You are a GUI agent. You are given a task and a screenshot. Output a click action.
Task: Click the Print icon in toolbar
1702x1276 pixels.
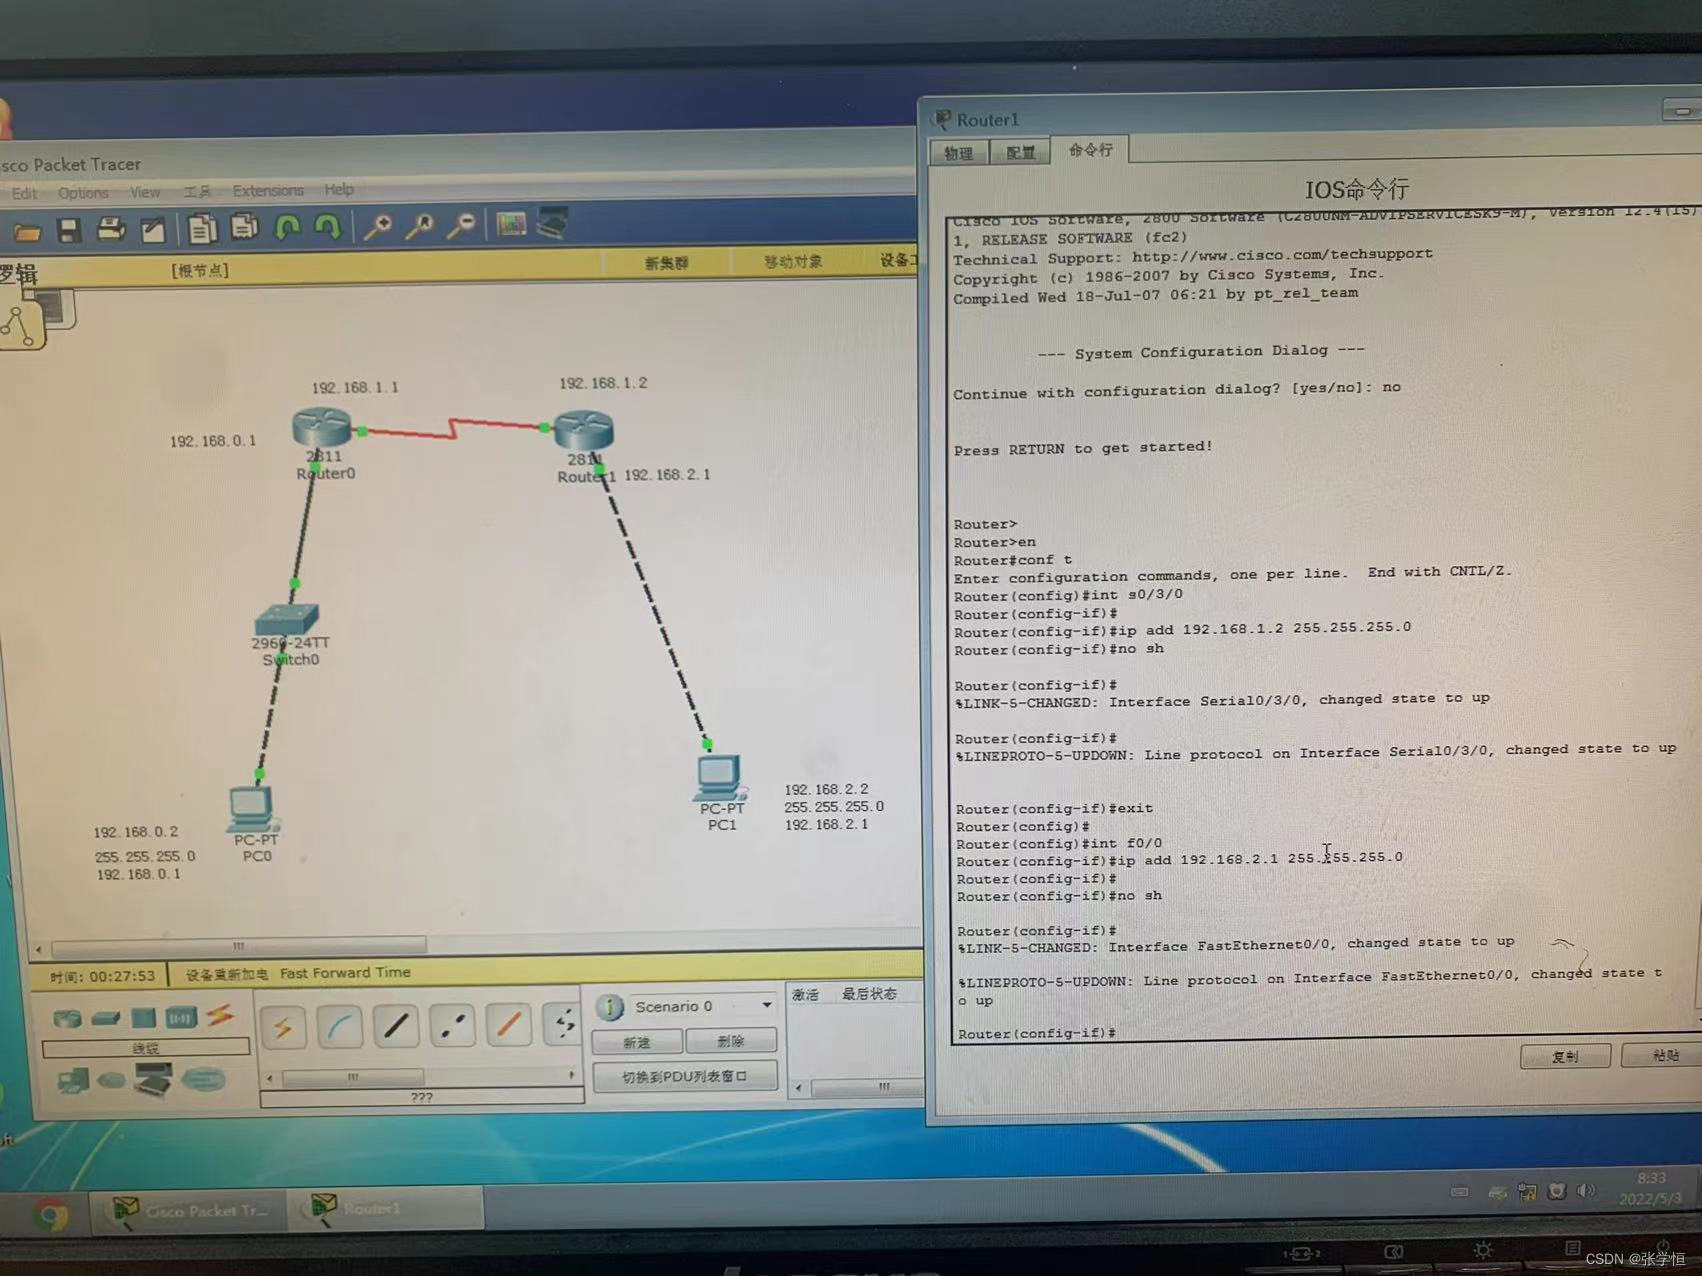pos(111,230)
